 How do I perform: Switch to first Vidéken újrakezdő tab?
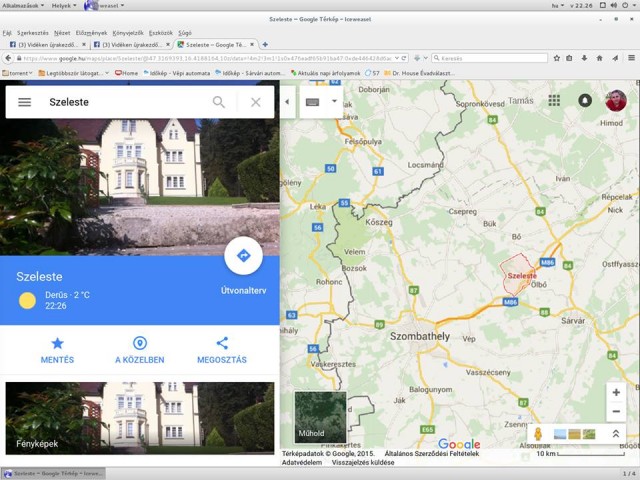coord(47,44)
